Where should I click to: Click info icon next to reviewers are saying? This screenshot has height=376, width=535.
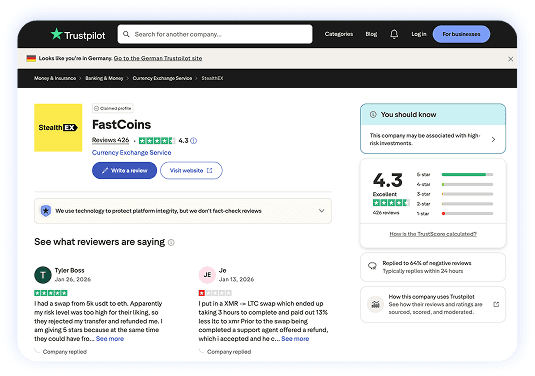pos(171,242)
